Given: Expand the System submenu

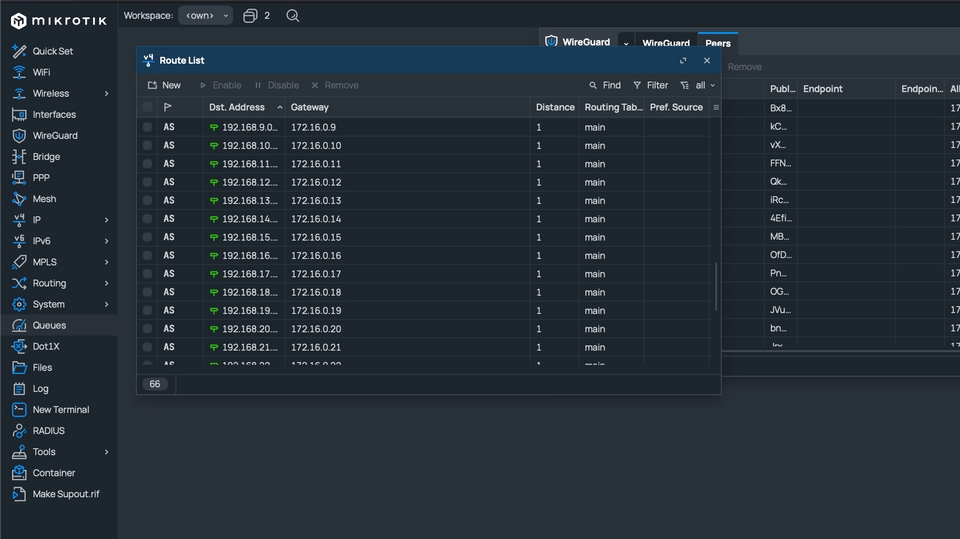Looking at the screenshot, I should [107, 304].
